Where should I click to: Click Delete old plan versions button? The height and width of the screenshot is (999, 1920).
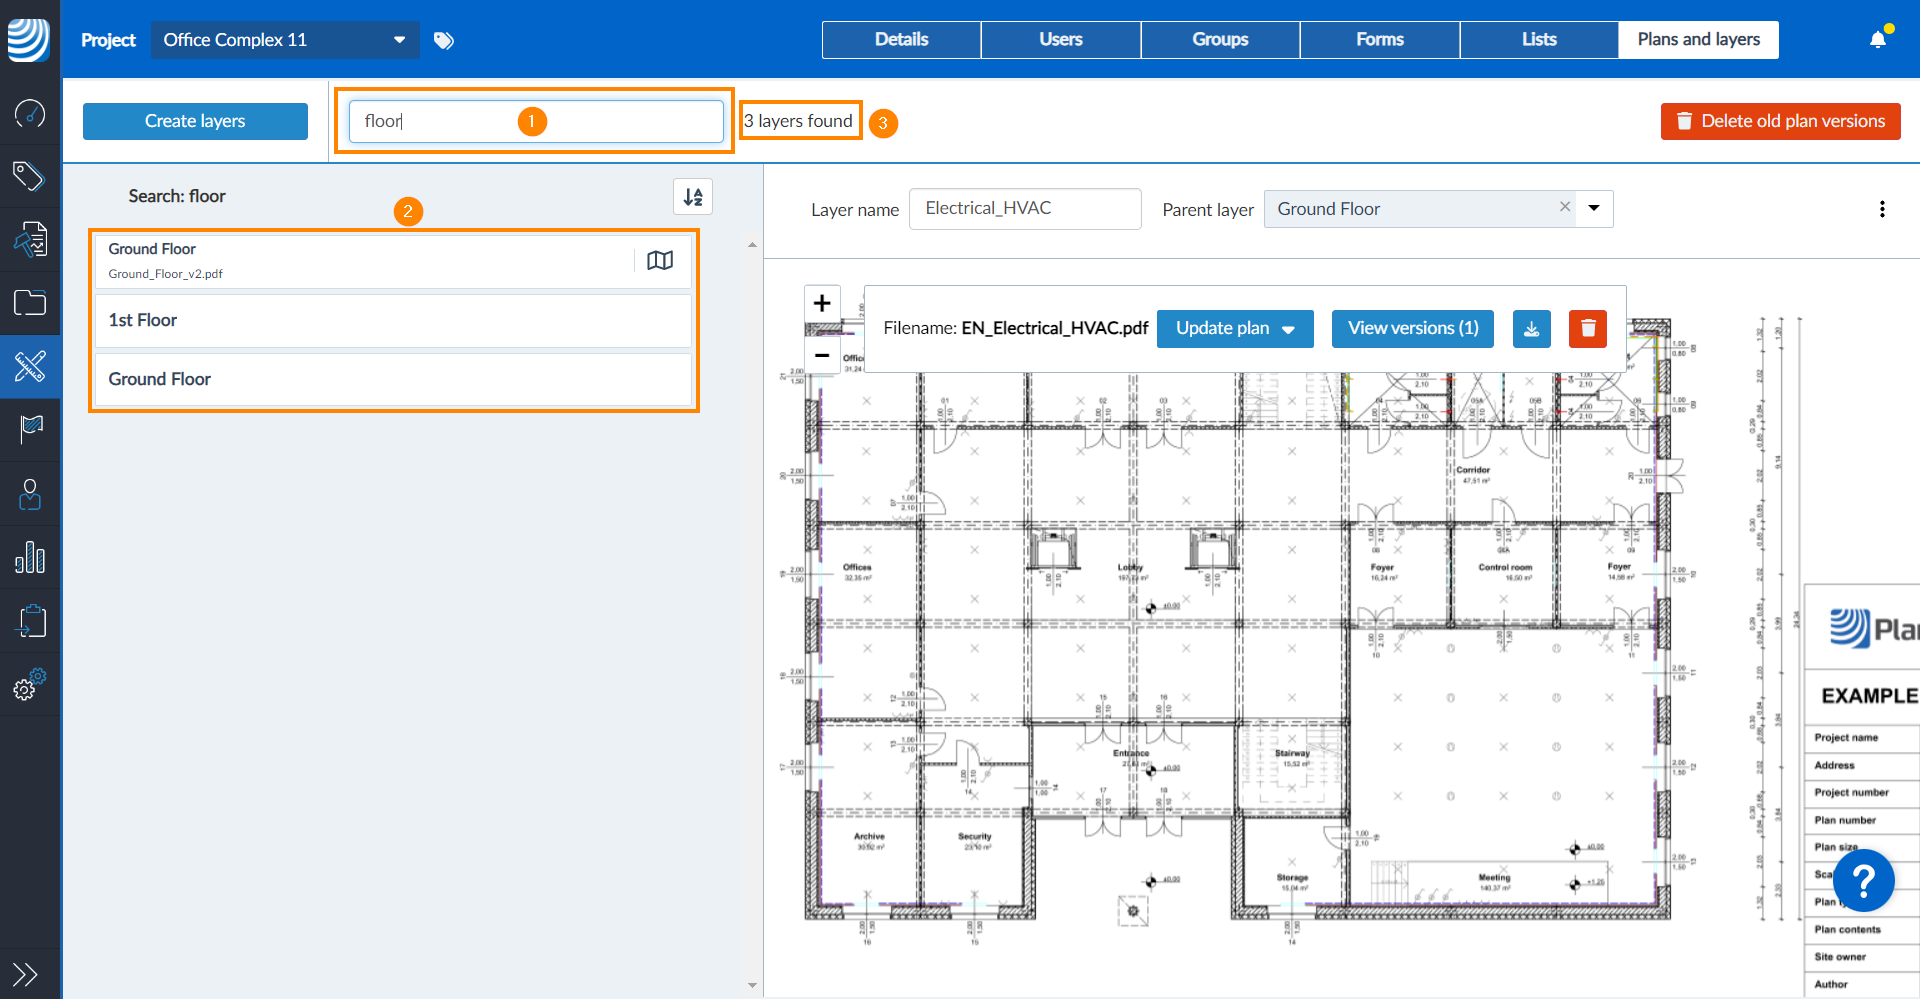[1781, 121]
